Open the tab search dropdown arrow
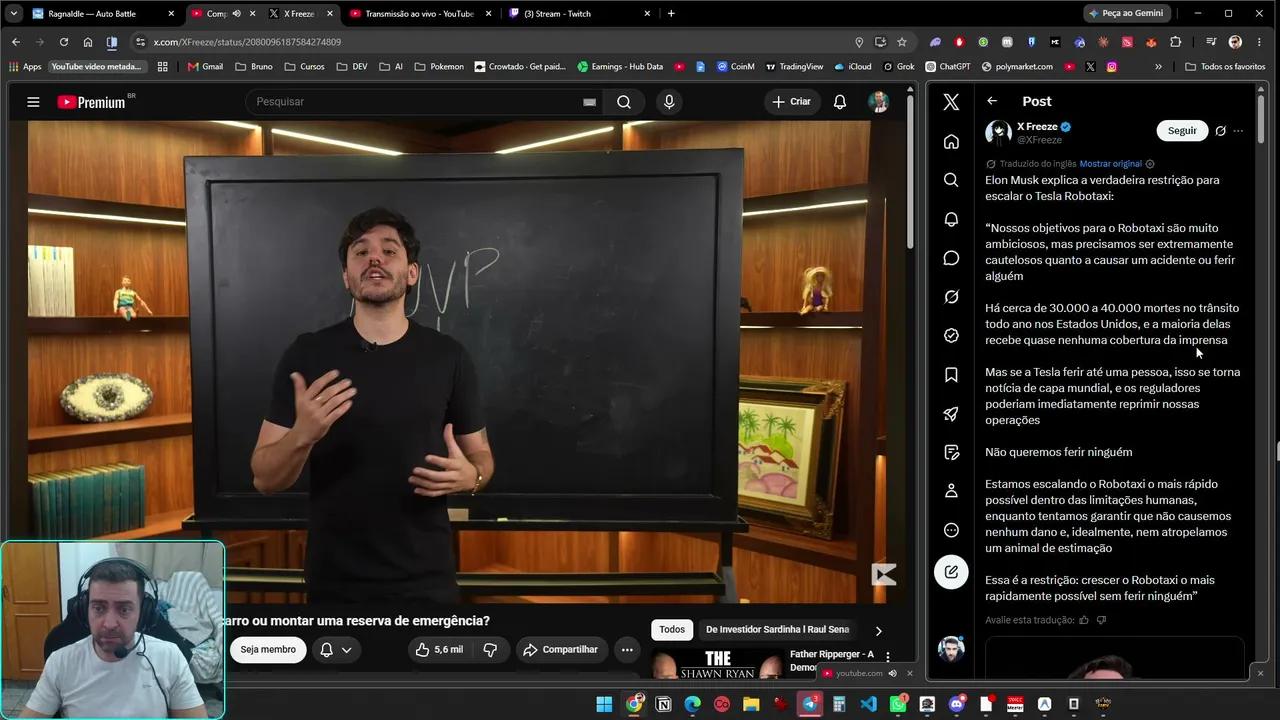Screen dimensions: 1280x720 (14, 14)
